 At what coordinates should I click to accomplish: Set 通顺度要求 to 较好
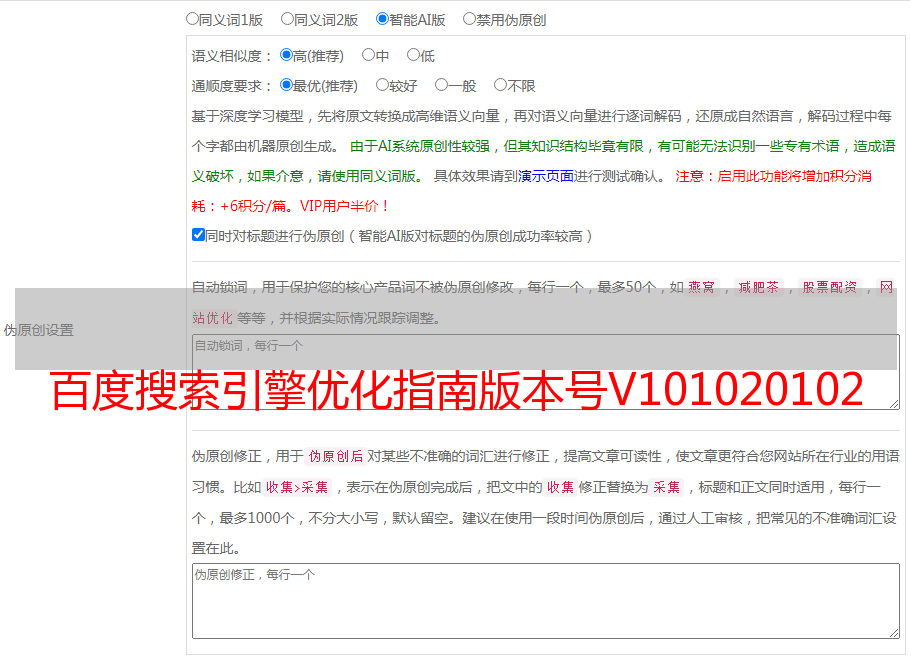382,85
